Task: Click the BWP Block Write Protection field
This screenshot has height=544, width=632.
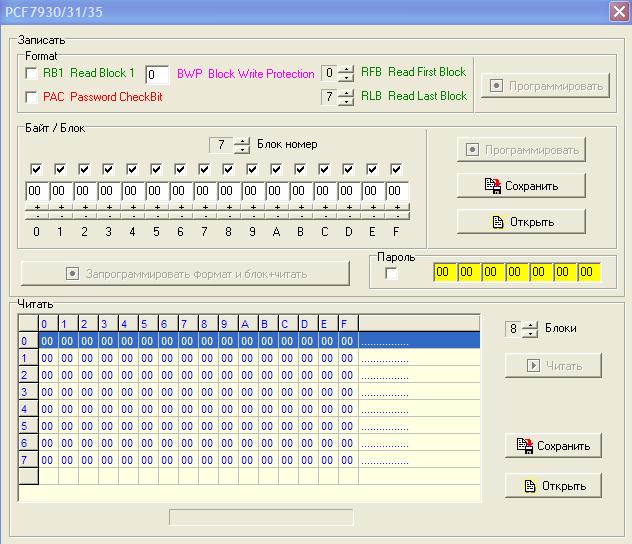Action: 157,75
